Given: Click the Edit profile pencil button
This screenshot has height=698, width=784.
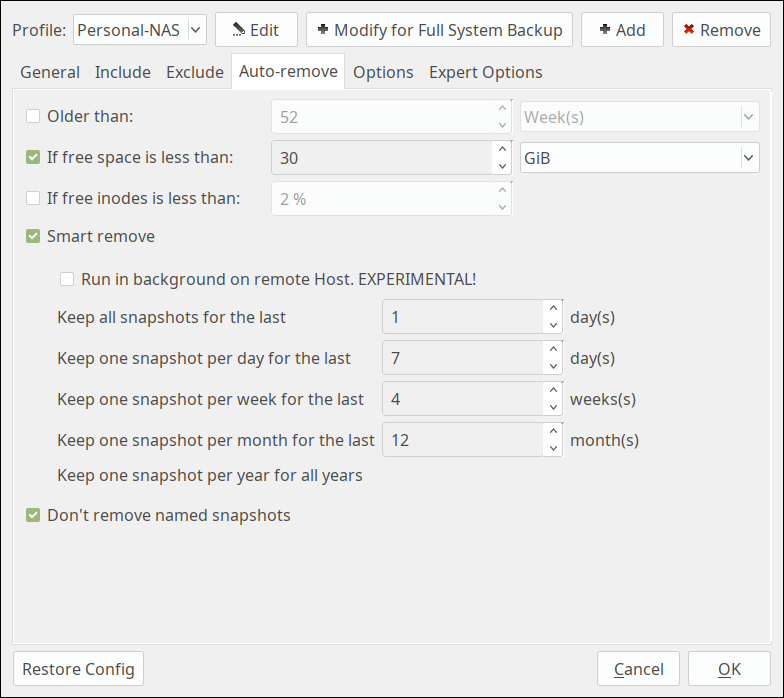Looking at the screenshot, I should tap(256, 30).
